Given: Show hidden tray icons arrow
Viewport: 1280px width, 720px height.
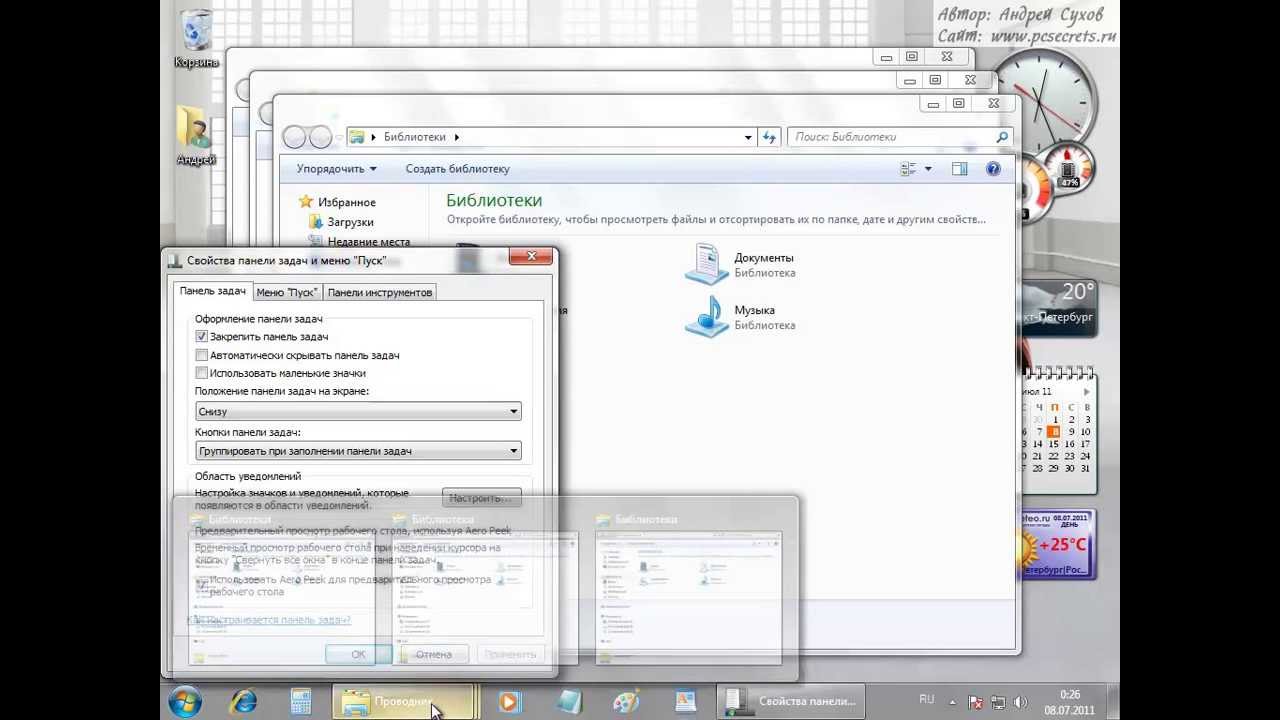Looking at the screenshot, I should (953, 703).
